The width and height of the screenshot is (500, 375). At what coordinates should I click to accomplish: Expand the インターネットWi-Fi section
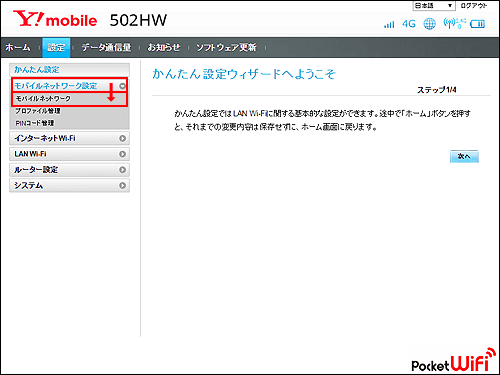click(x=69, y=138)
